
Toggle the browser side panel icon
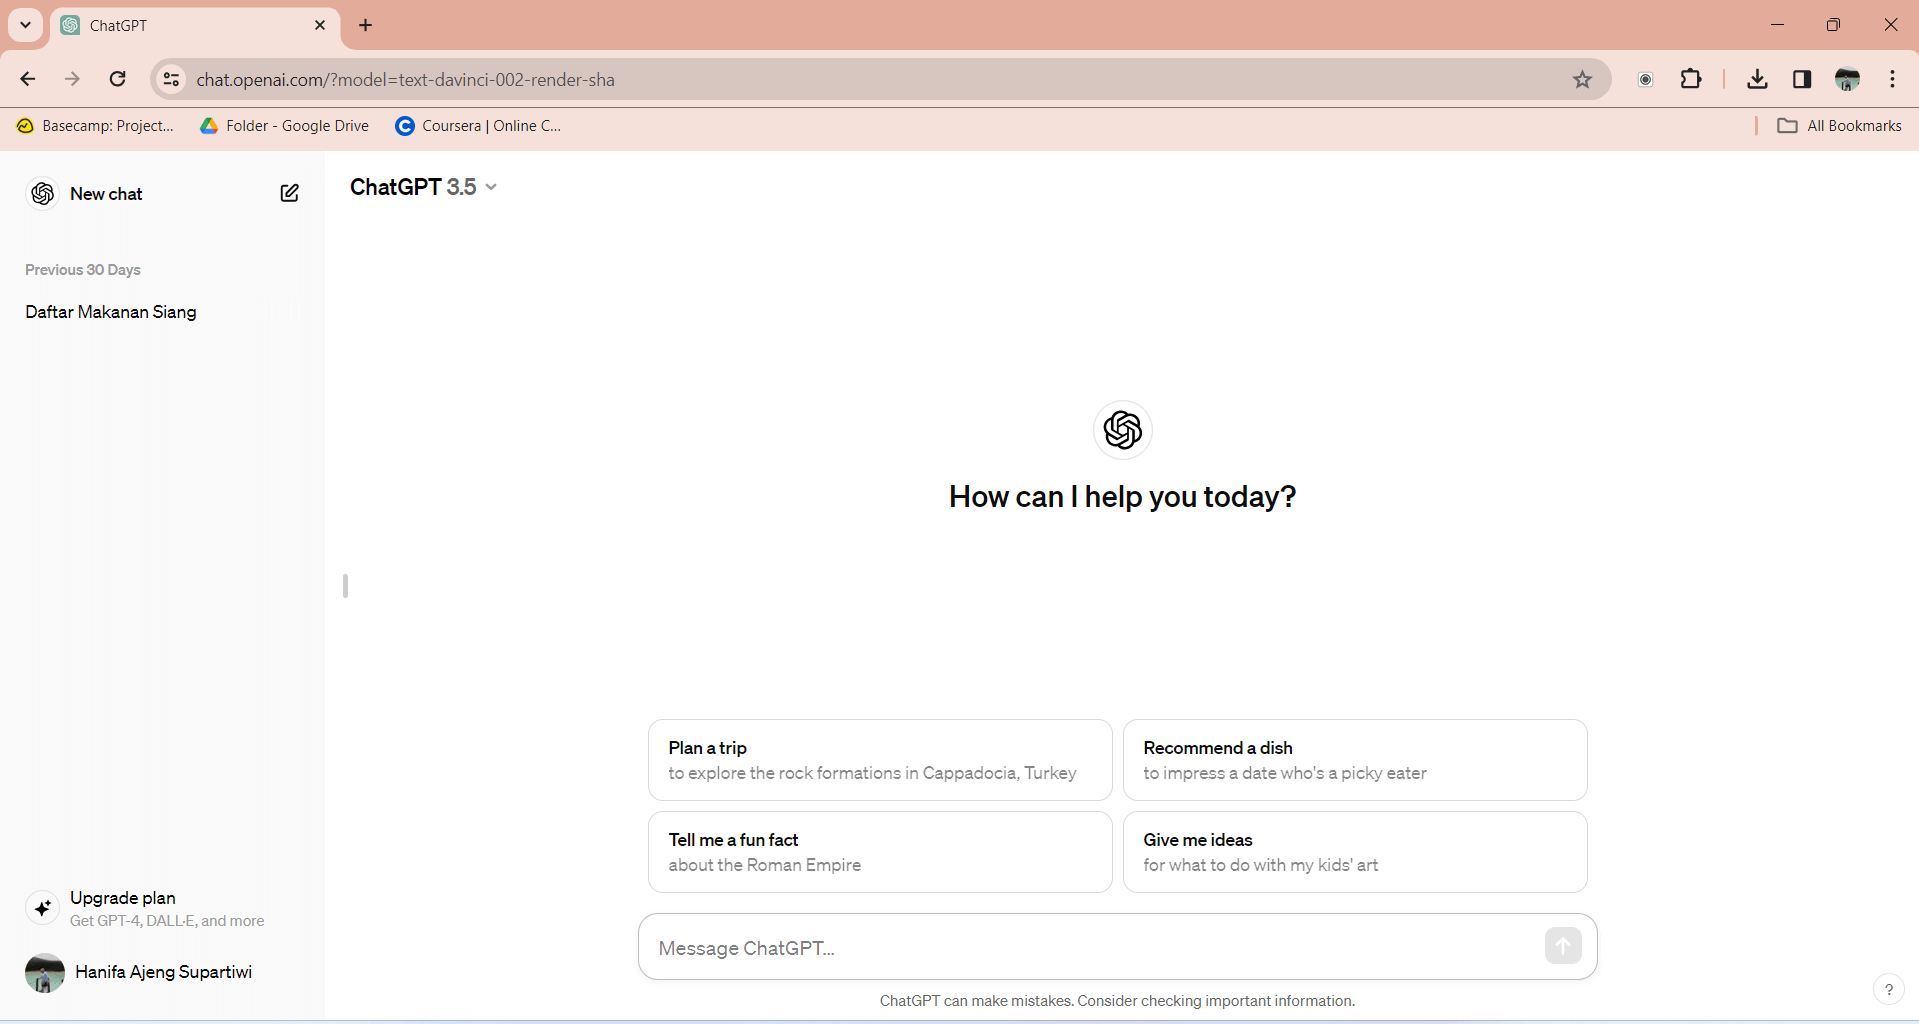[1802, 80]
